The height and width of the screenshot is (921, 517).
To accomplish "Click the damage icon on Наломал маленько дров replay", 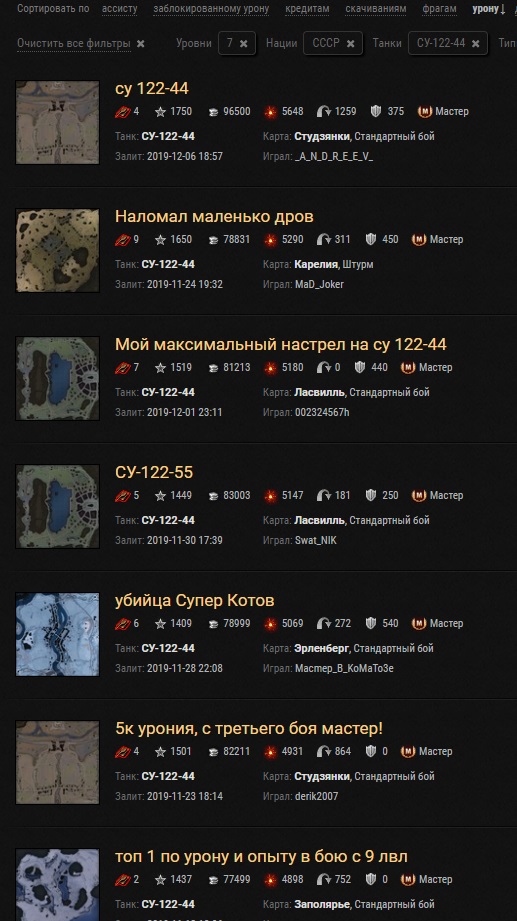I will pyautogui.click(x=270, y=239).
